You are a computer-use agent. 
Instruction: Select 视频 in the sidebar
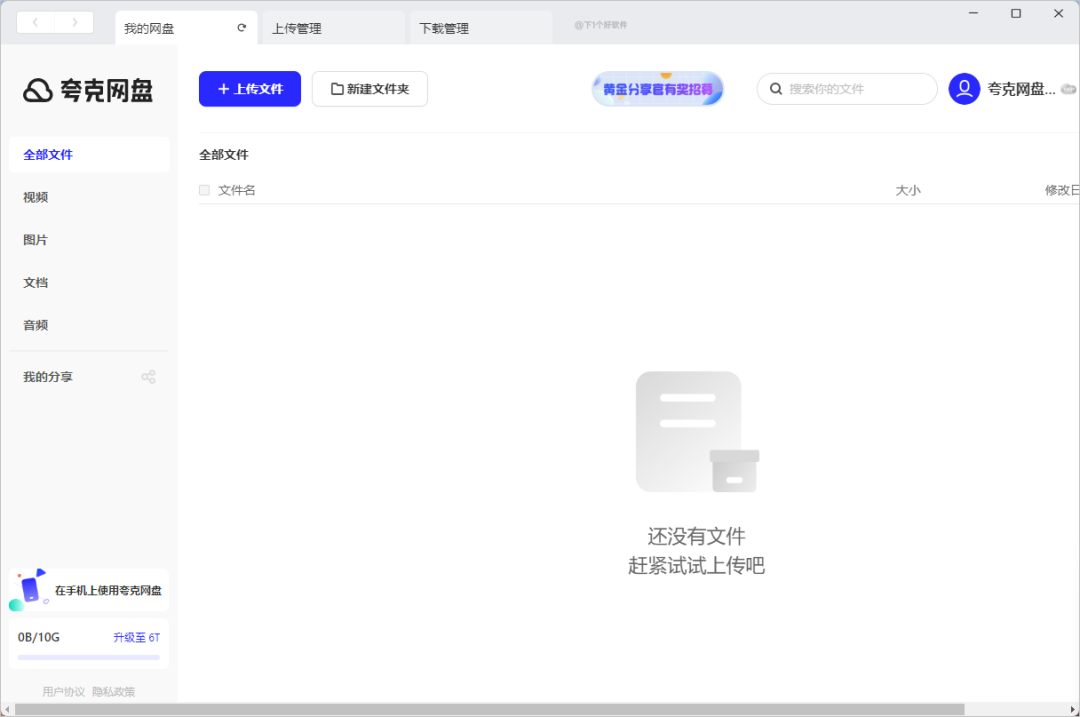point(36,197)
